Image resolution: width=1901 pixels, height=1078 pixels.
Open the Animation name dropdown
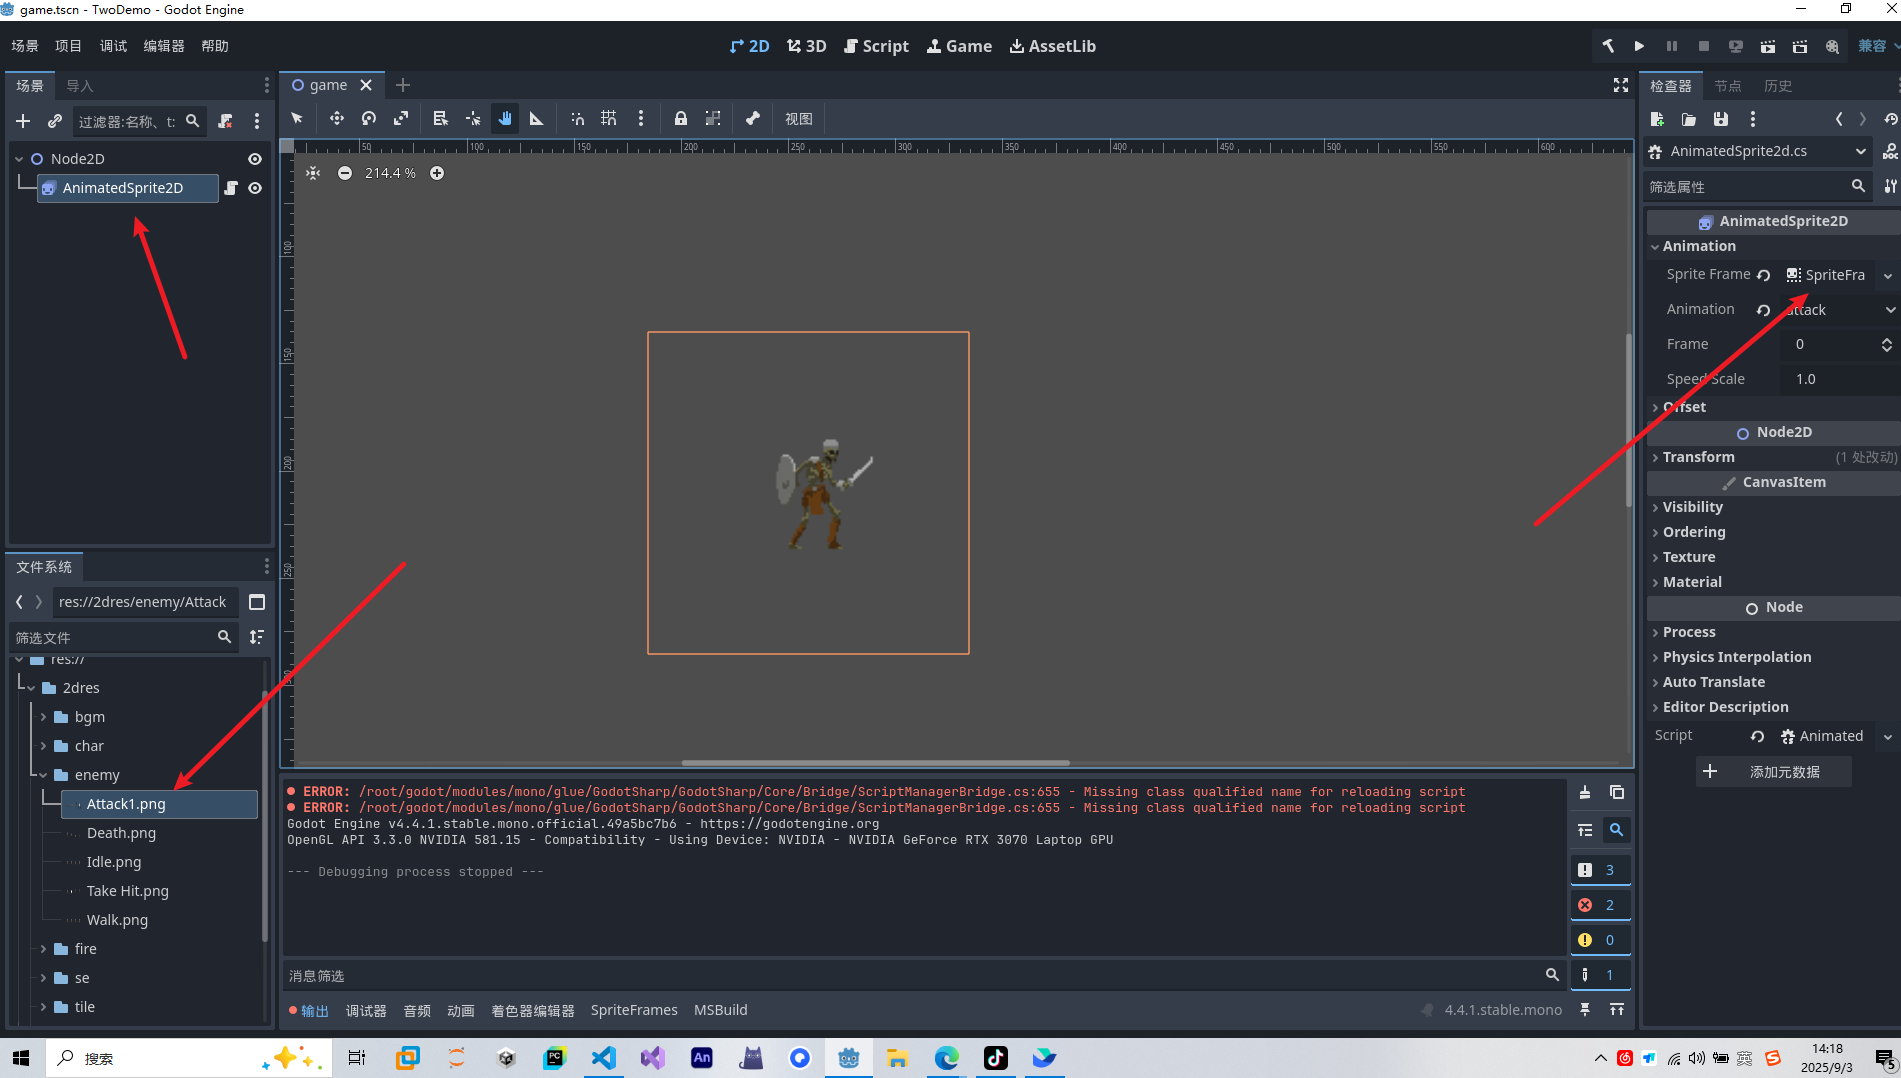(1889, 310)
